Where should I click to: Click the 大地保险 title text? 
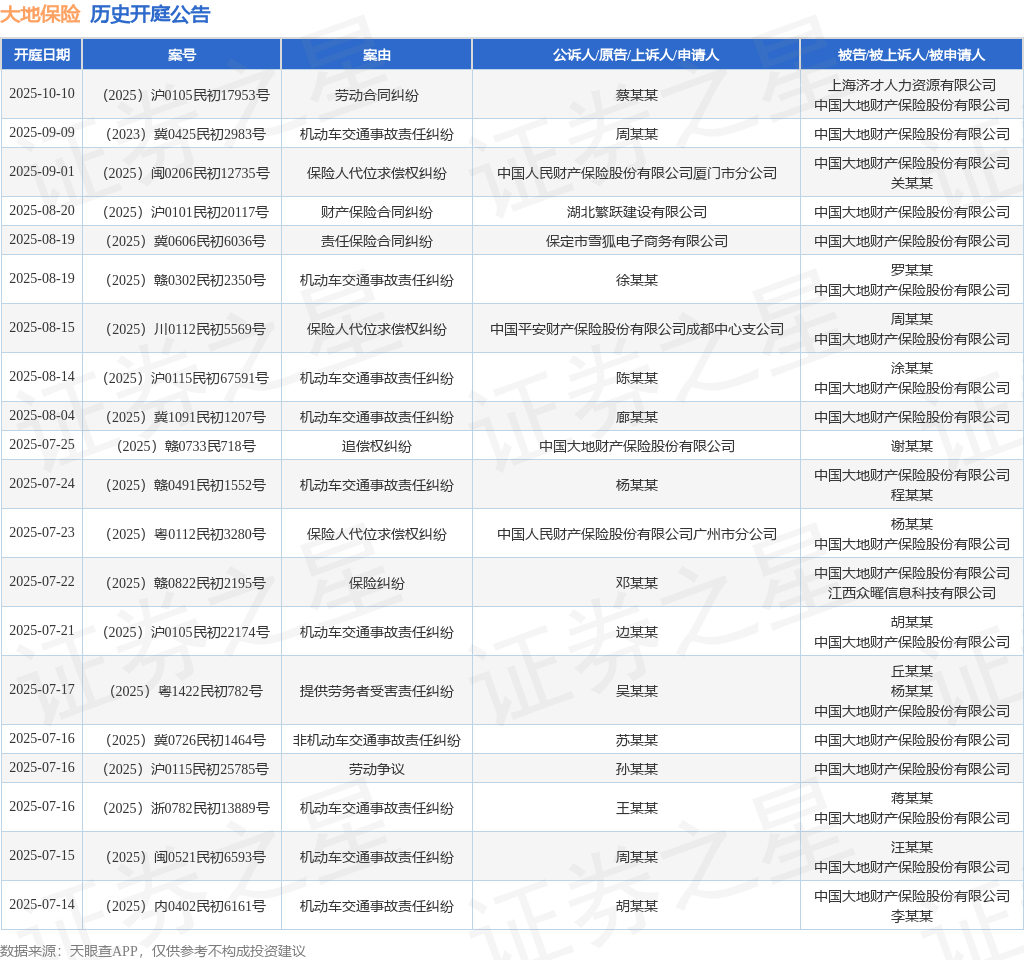40,14
